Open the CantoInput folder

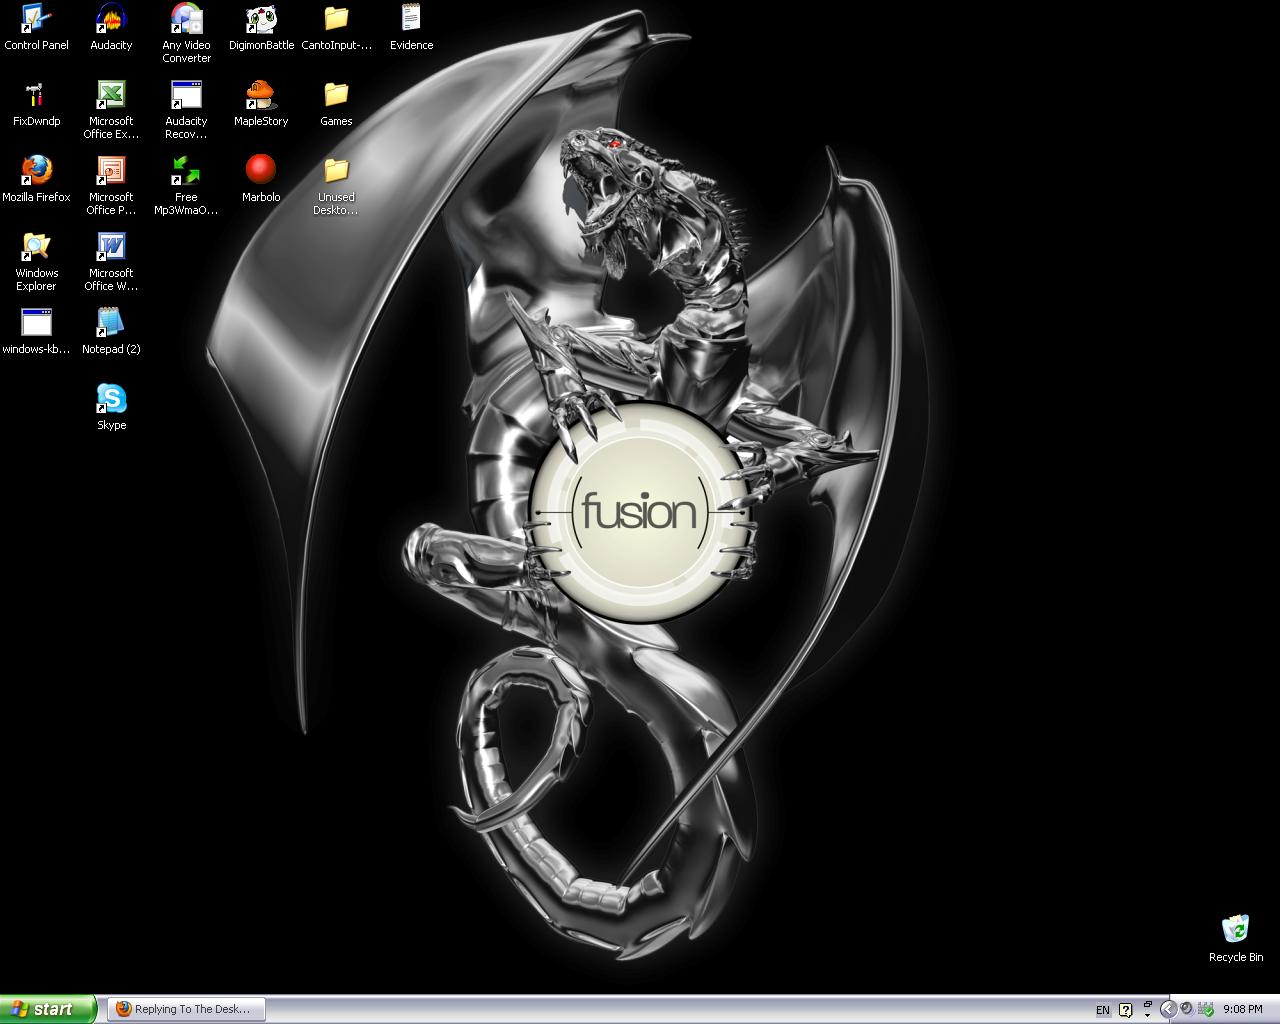(x=336, y=27)
